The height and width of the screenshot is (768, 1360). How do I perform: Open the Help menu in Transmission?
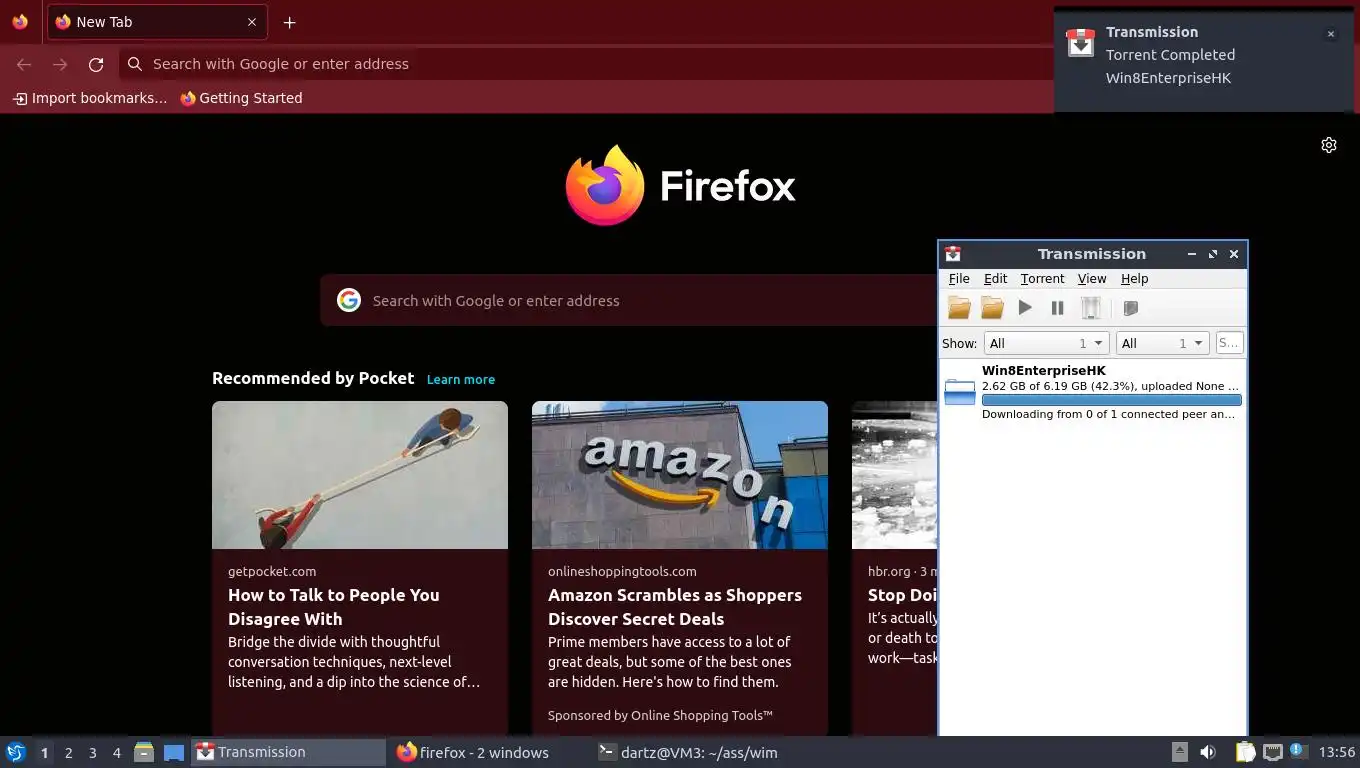(x=1134, y=279)
